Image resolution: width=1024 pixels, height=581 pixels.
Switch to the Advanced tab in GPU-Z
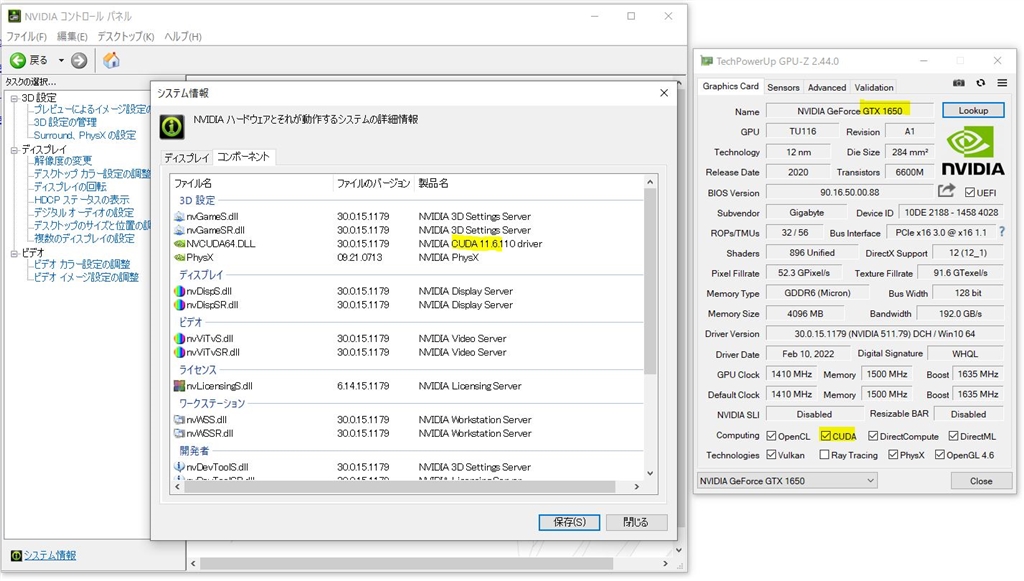pos(827,87)
